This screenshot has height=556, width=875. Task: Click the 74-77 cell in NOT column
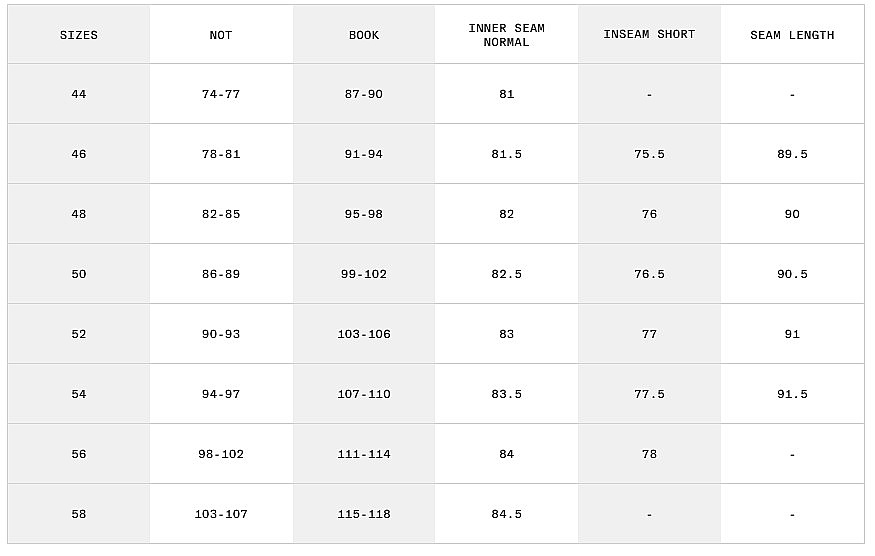coord(221,94)
